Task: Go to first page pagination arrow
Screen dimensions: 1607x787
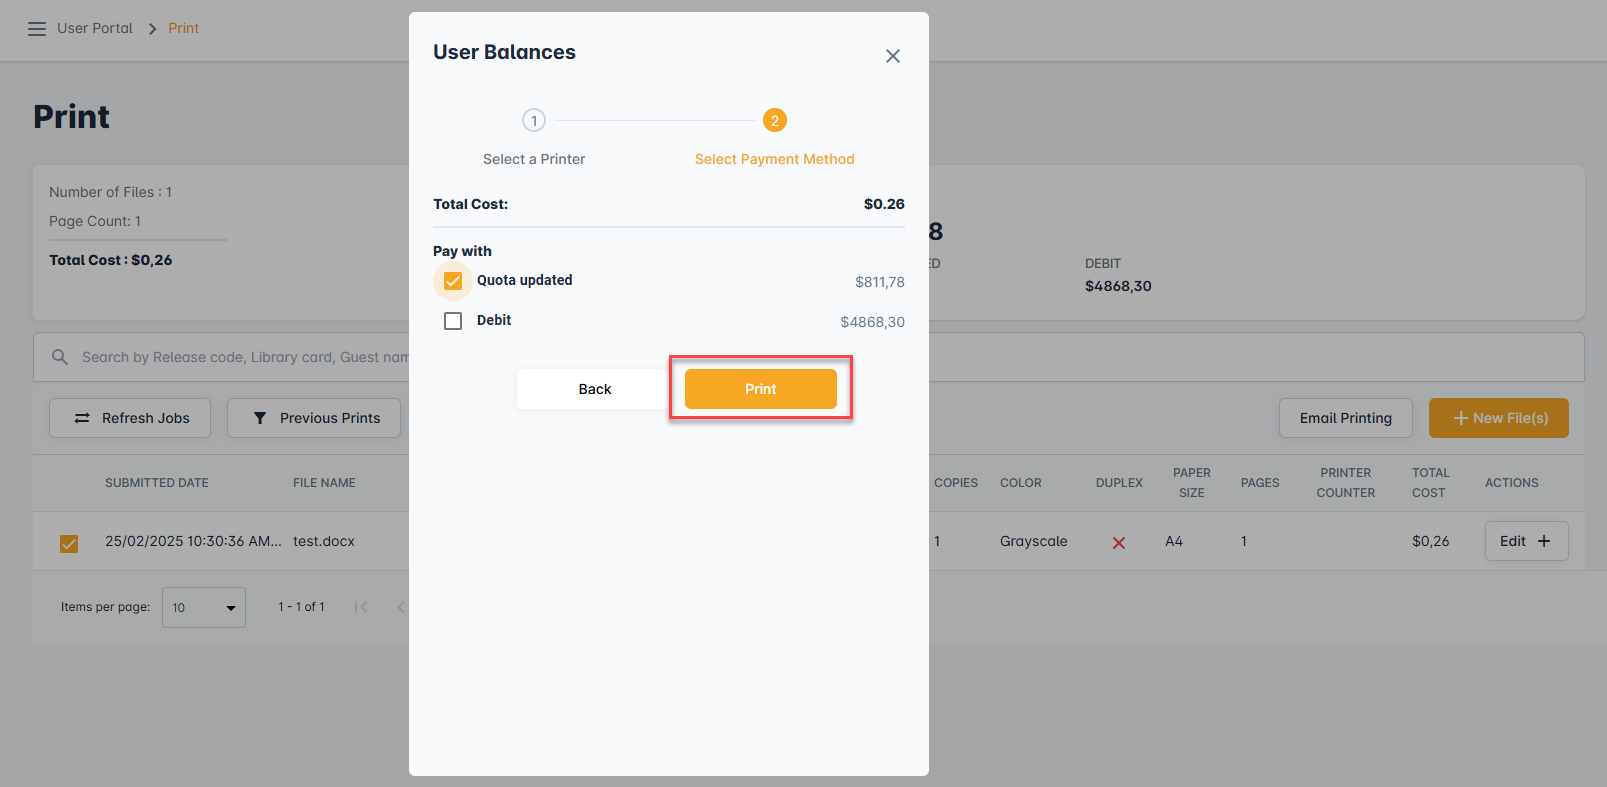Action: point(361,607)
